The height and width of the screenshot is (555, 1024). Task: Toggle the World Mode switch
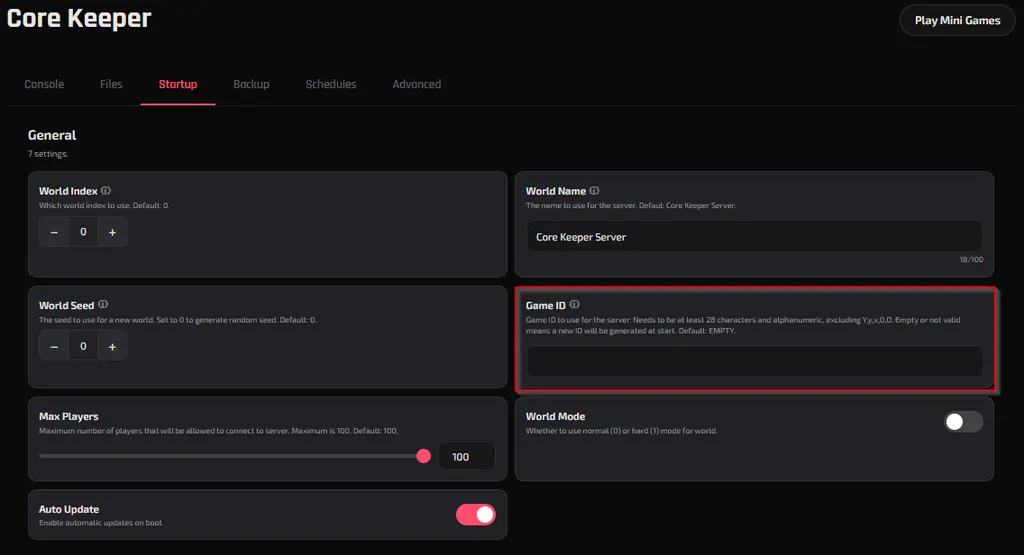963,422
